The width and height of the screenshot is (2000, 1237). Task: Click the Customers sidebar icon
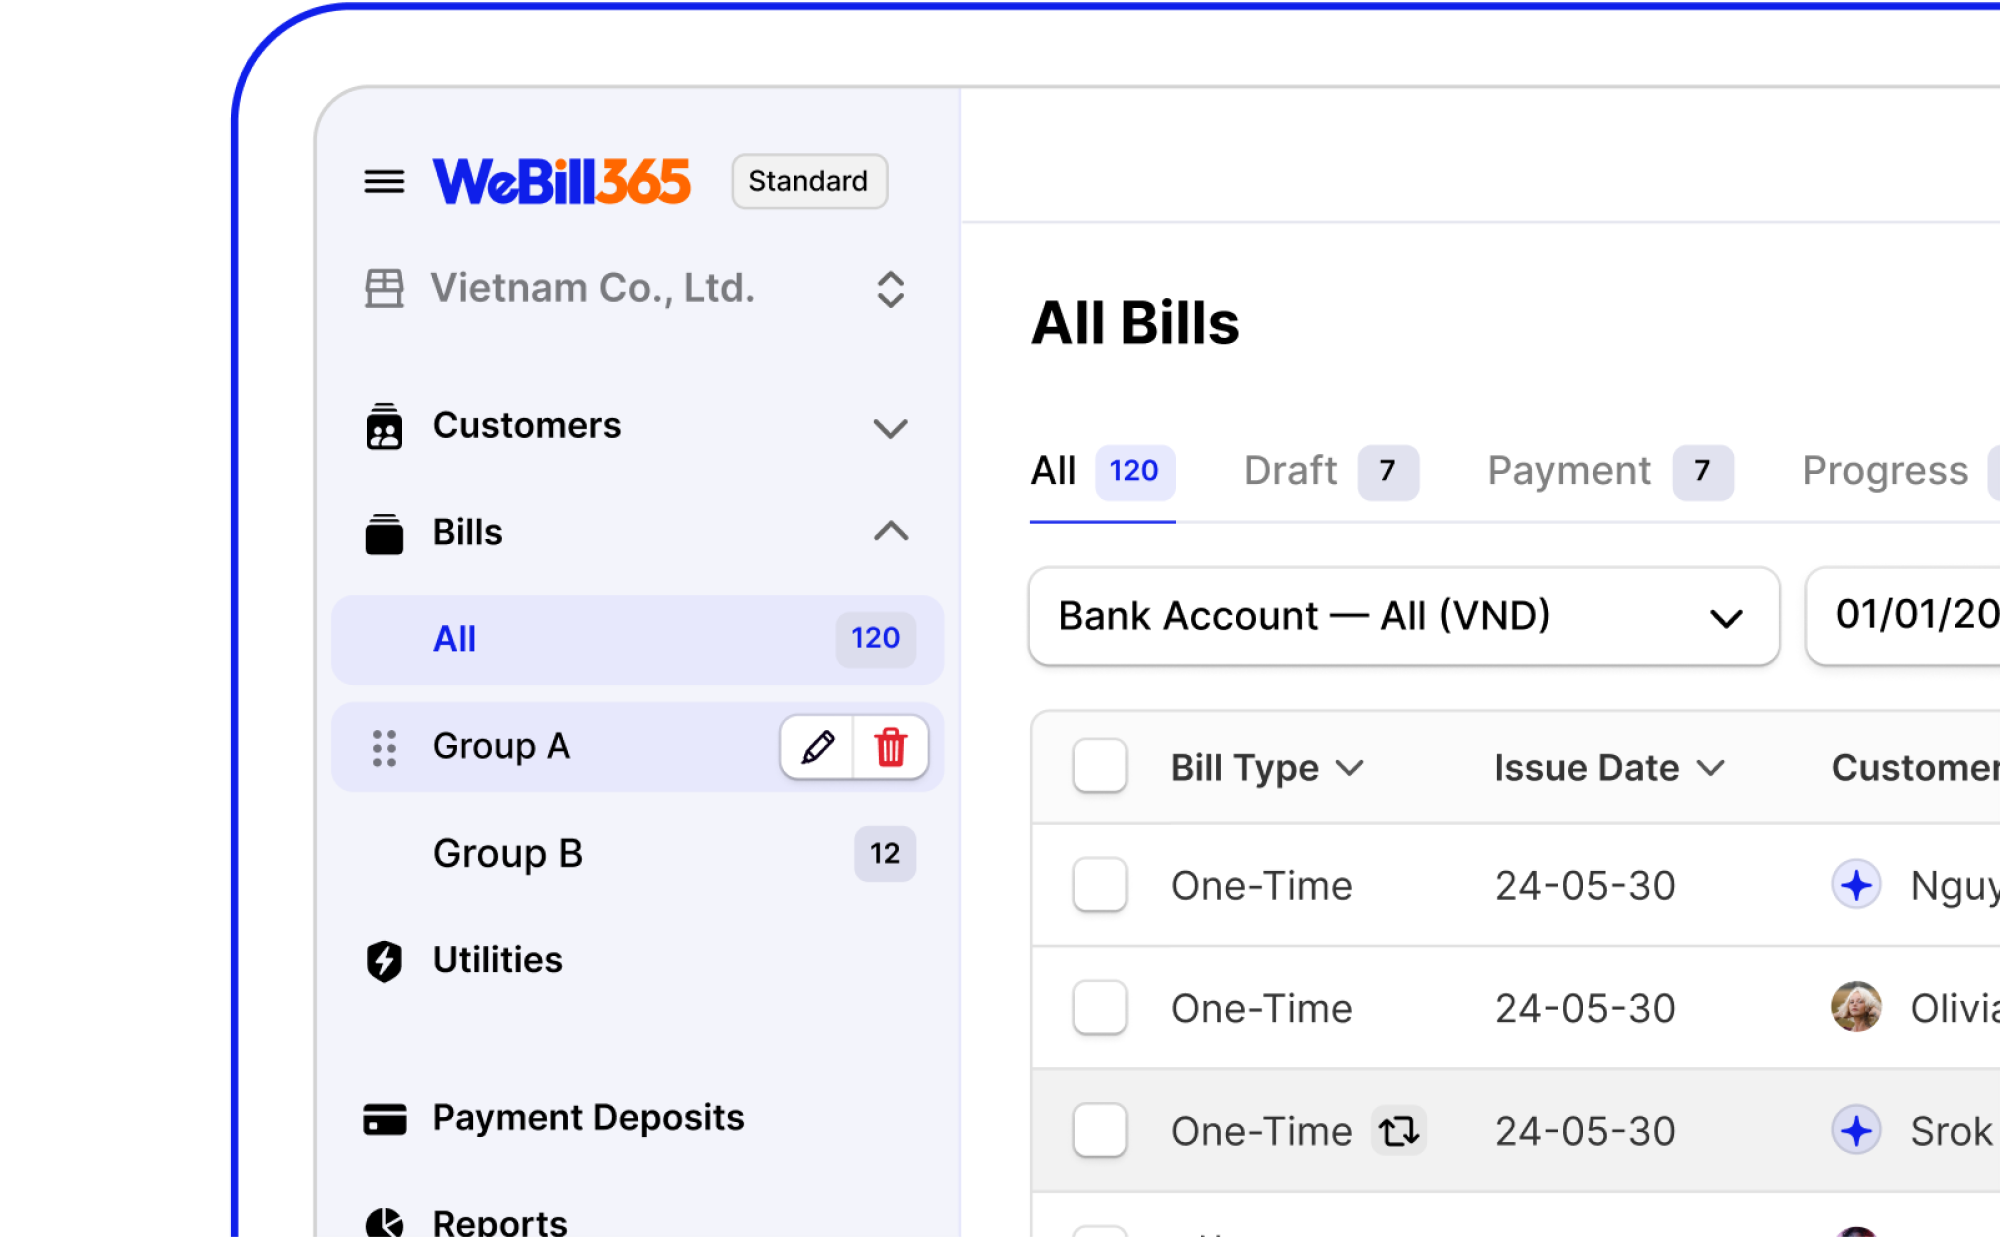(384, 426)
